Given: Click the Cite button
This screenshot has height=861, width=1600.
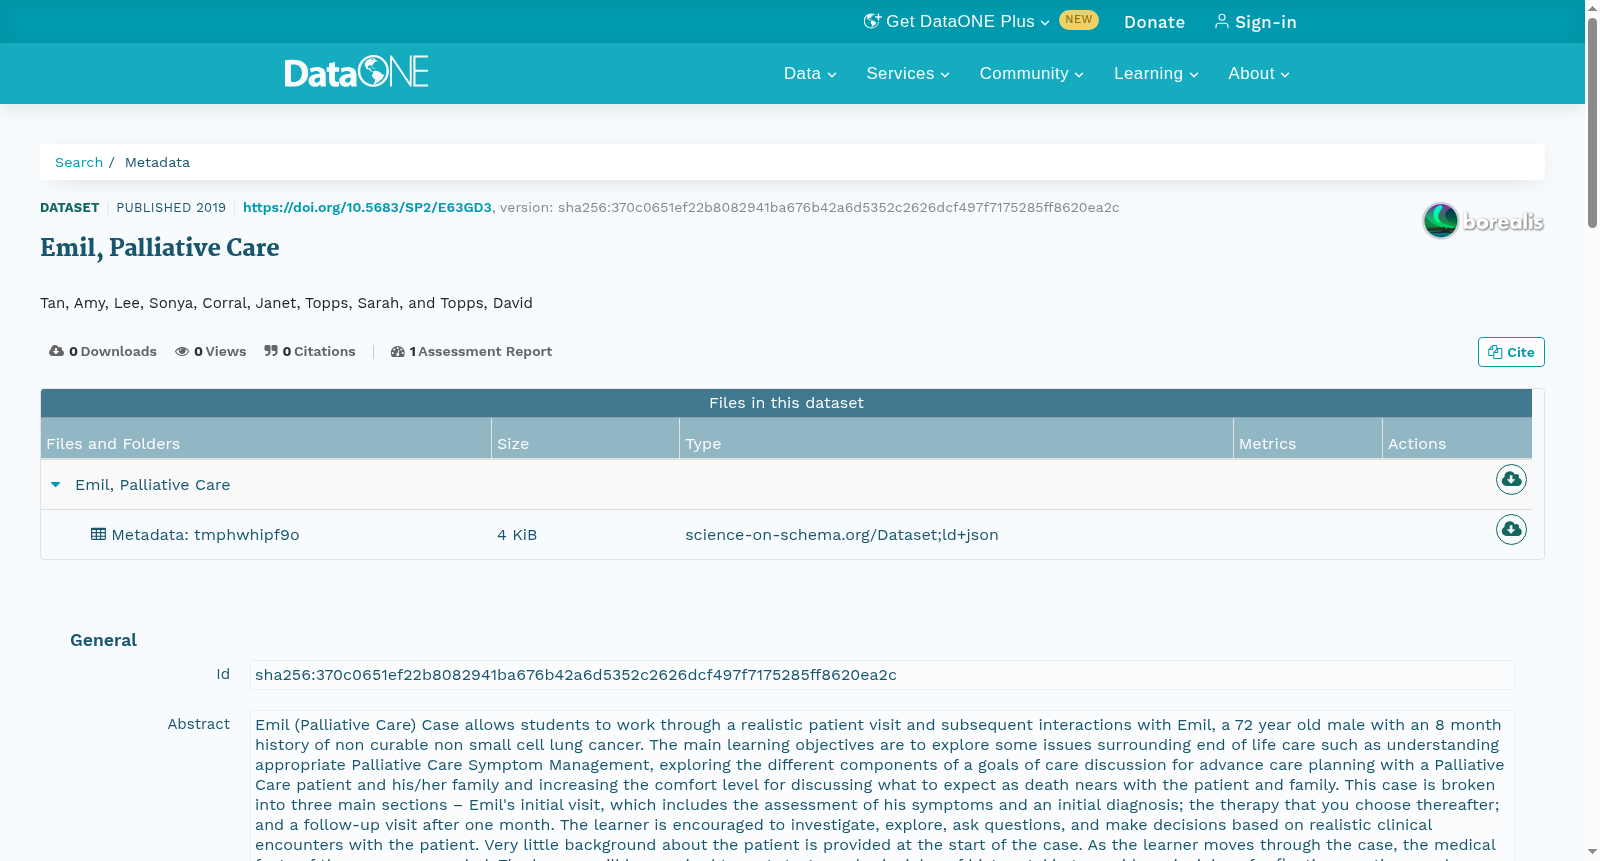Looking at the screenshot, I should pyautogui.click(x=1511, y=352).
